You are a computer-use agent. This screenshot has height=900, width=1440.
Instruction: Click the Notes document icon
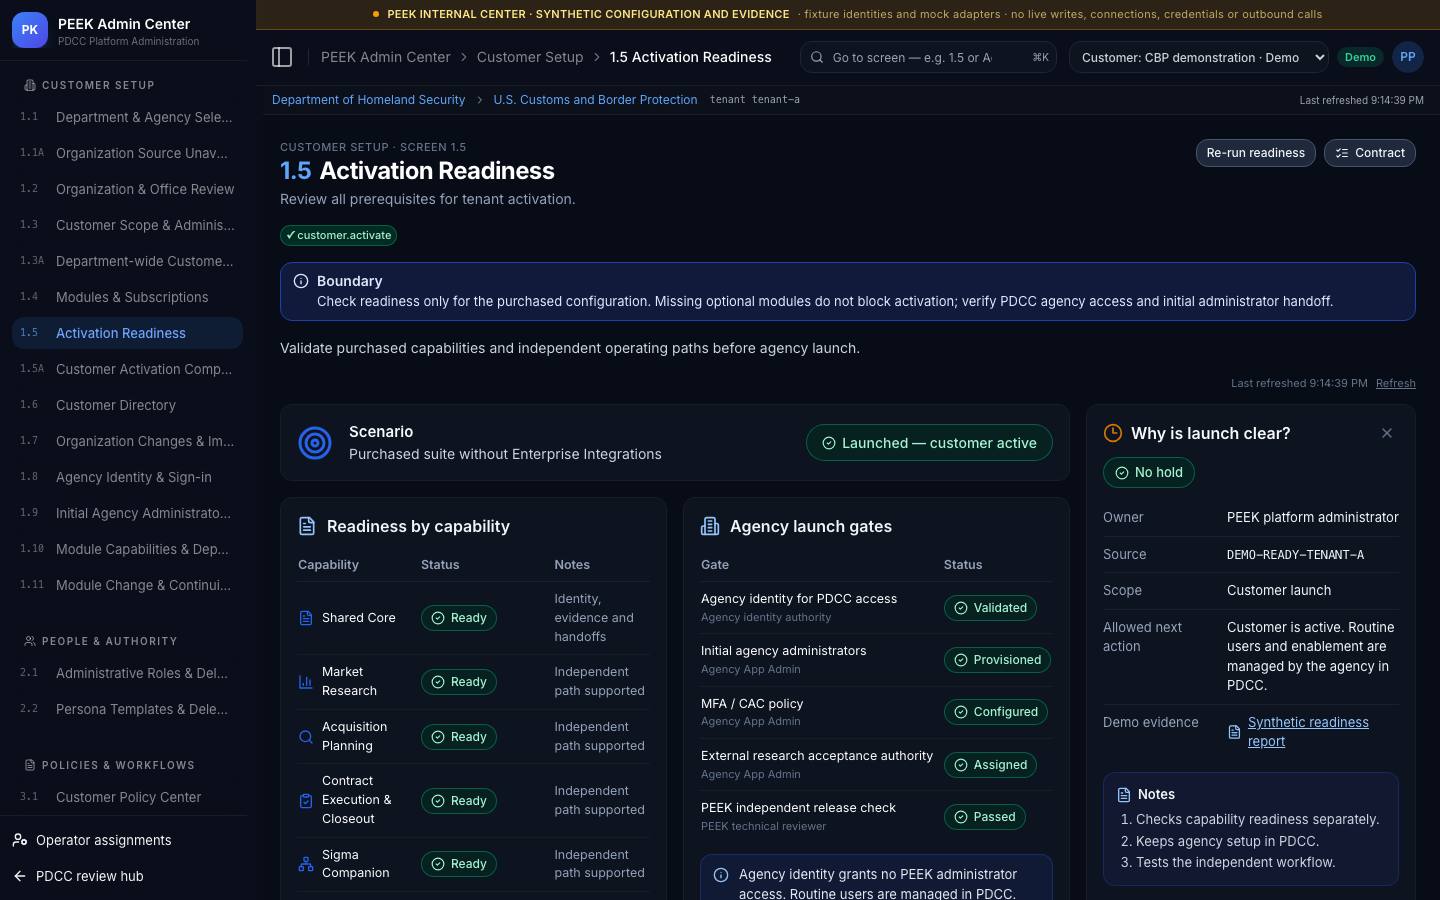pyautogui.click(x=1124, y=794)
